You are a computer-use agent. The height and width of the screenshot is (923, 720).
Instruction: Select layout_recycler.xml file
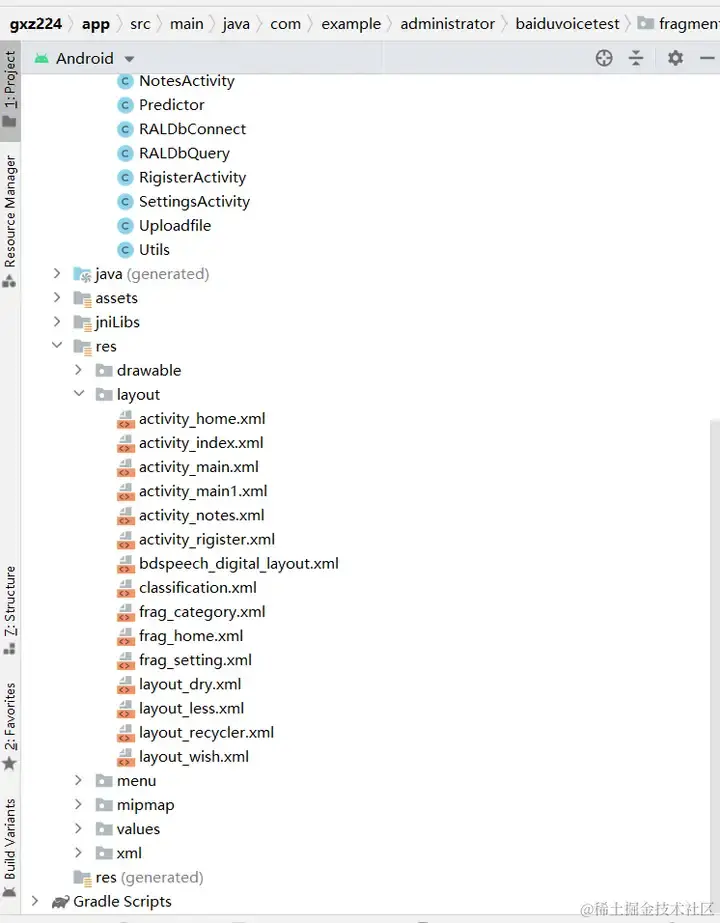206,732
